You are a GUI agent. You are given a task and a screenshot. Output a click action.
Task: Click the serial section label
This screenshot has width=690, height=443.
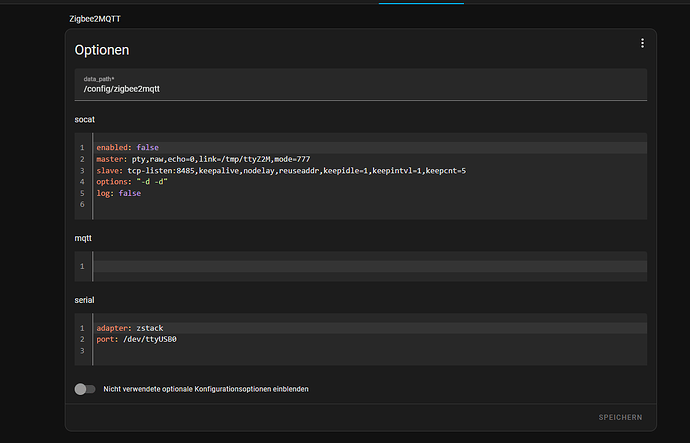84,300
